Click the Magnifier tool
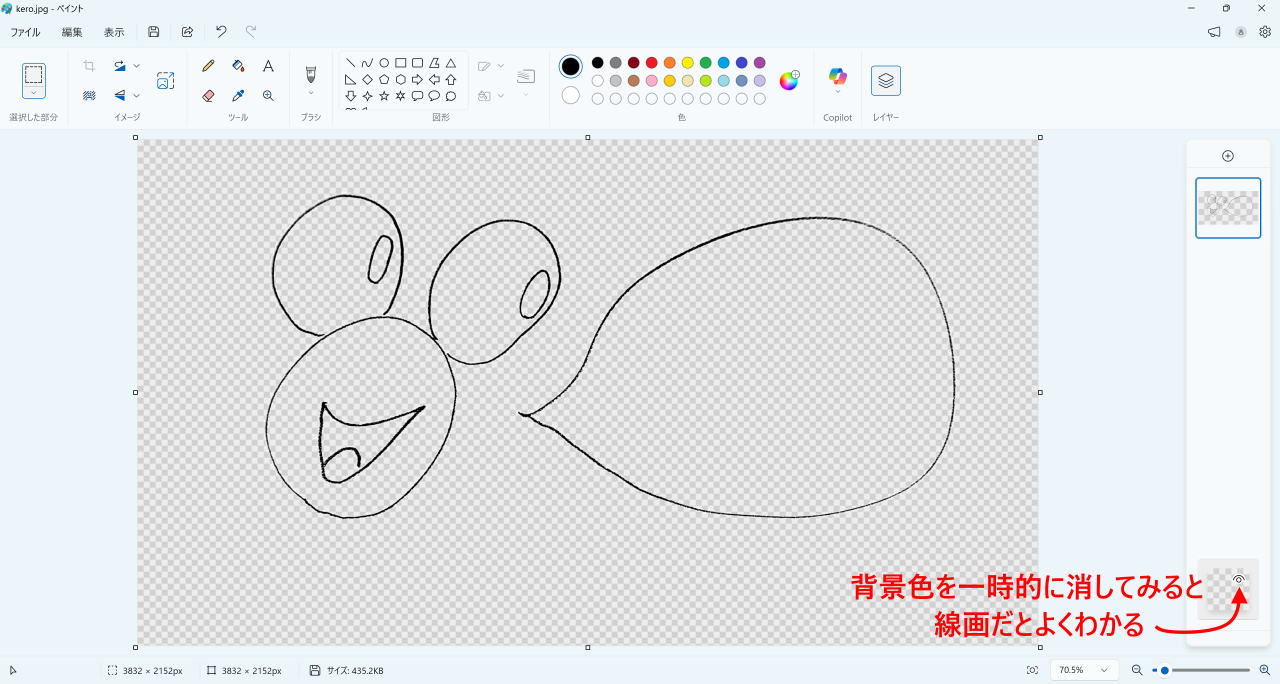 (268, 96)
